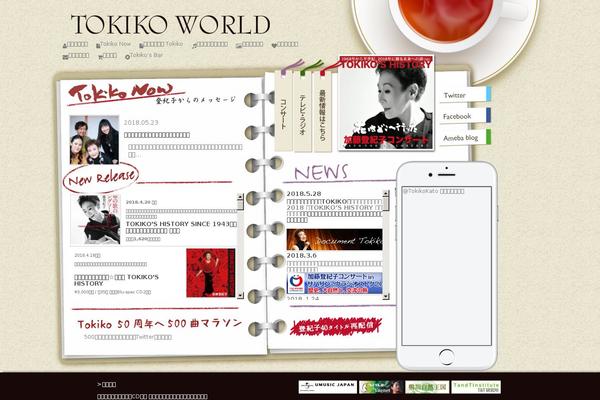Screen dimensions: 600x400
Task: Open the Ameba blog side tab
Action: coord(465,137)
